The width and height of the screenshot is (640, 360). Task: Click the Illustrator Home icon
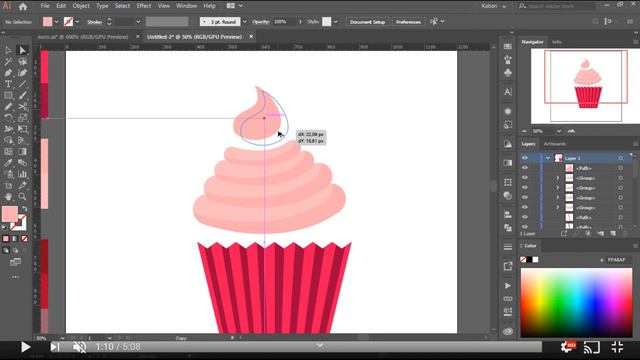click(x=23, y=6)
